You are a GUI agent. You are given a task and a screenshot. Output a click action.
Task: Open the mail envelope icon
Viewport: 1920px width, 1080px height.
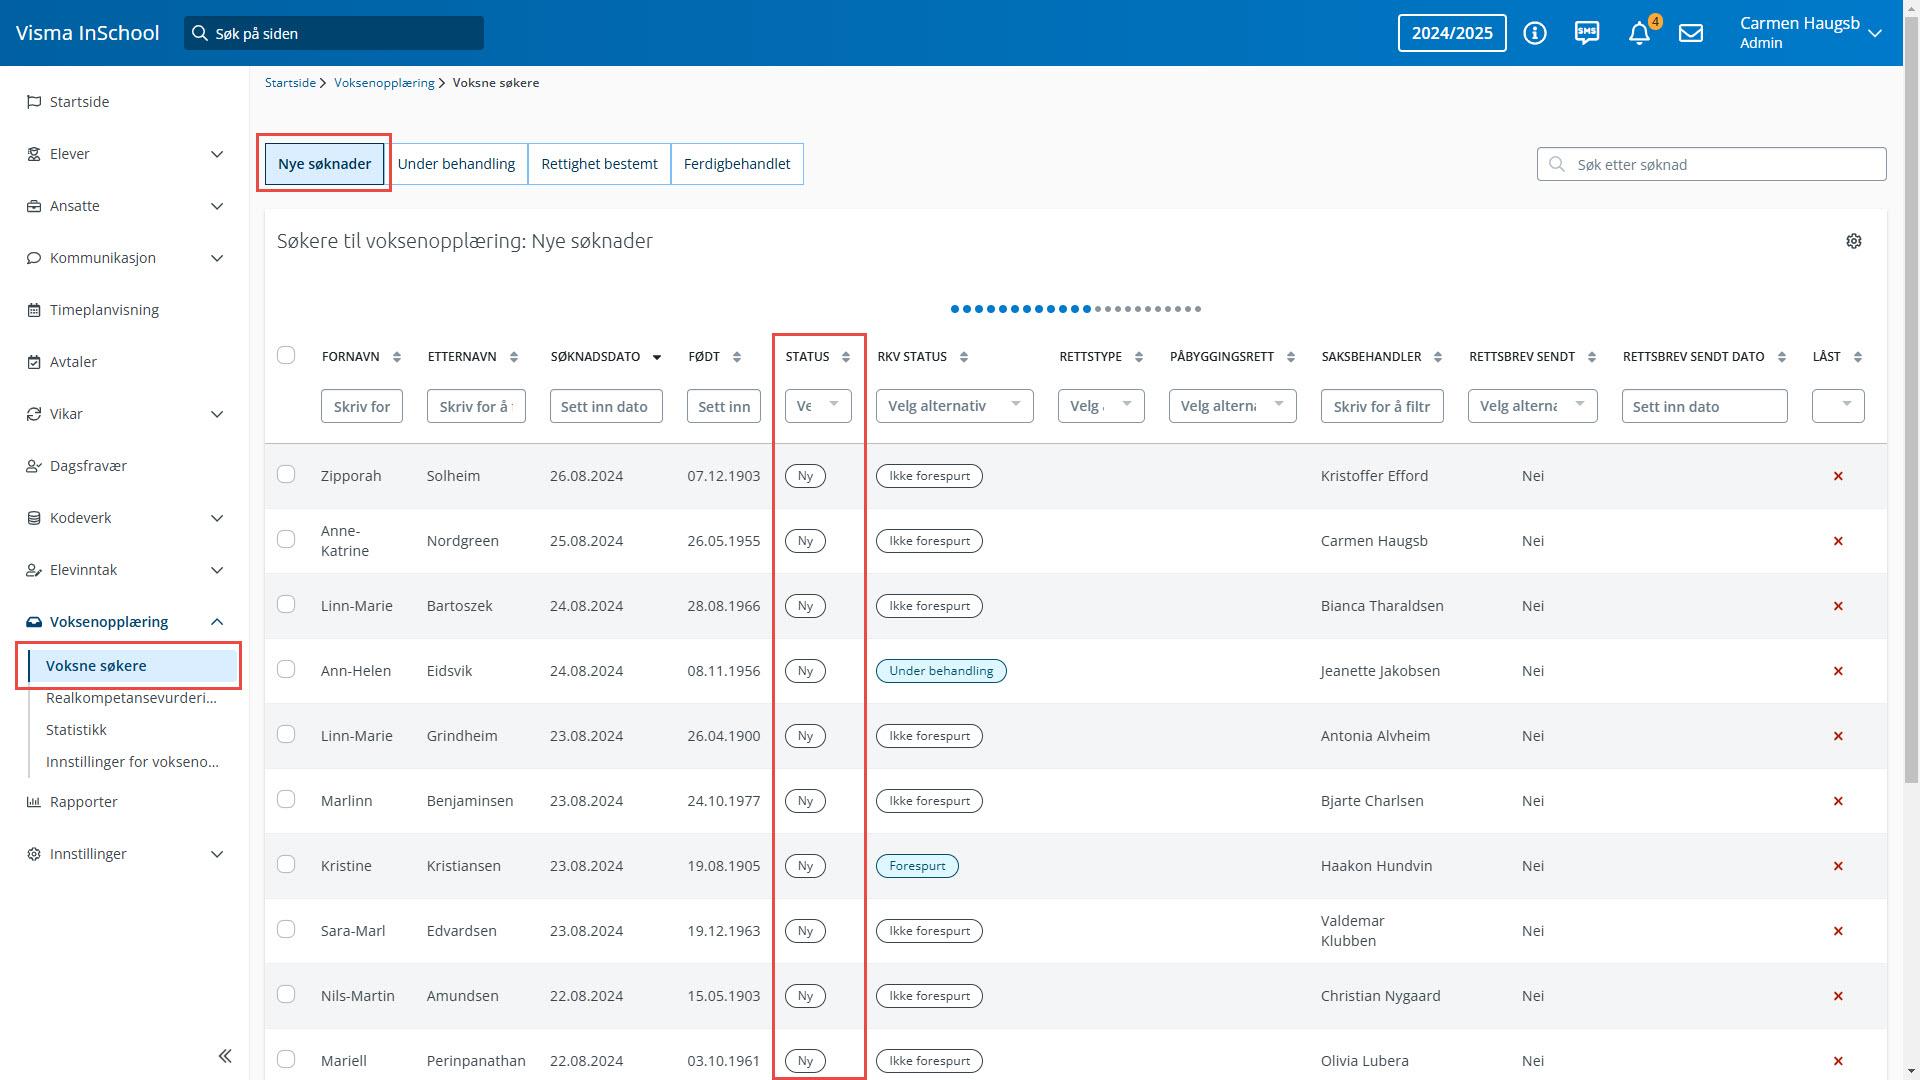[x=1691, y=33]
